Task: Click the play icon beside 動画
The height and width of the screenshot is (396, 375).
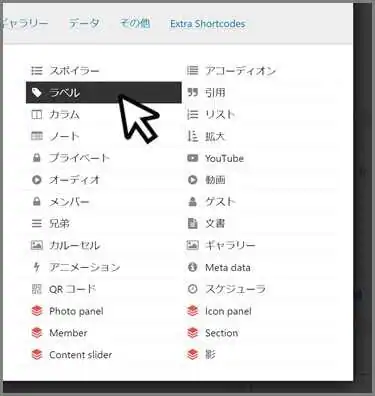Action: (x=192, y=180)
